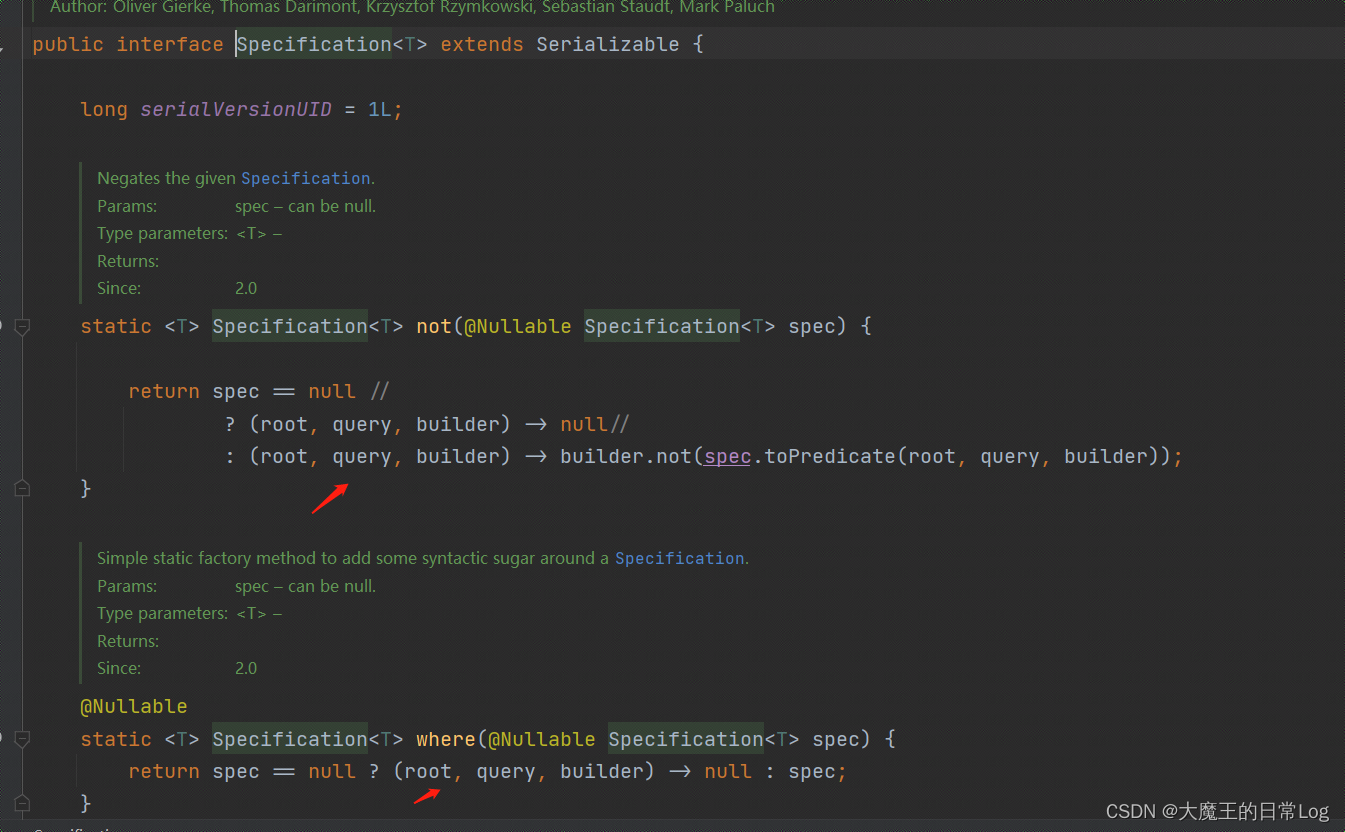Click the 'serialVersionUID' field name

click(236, 109)
